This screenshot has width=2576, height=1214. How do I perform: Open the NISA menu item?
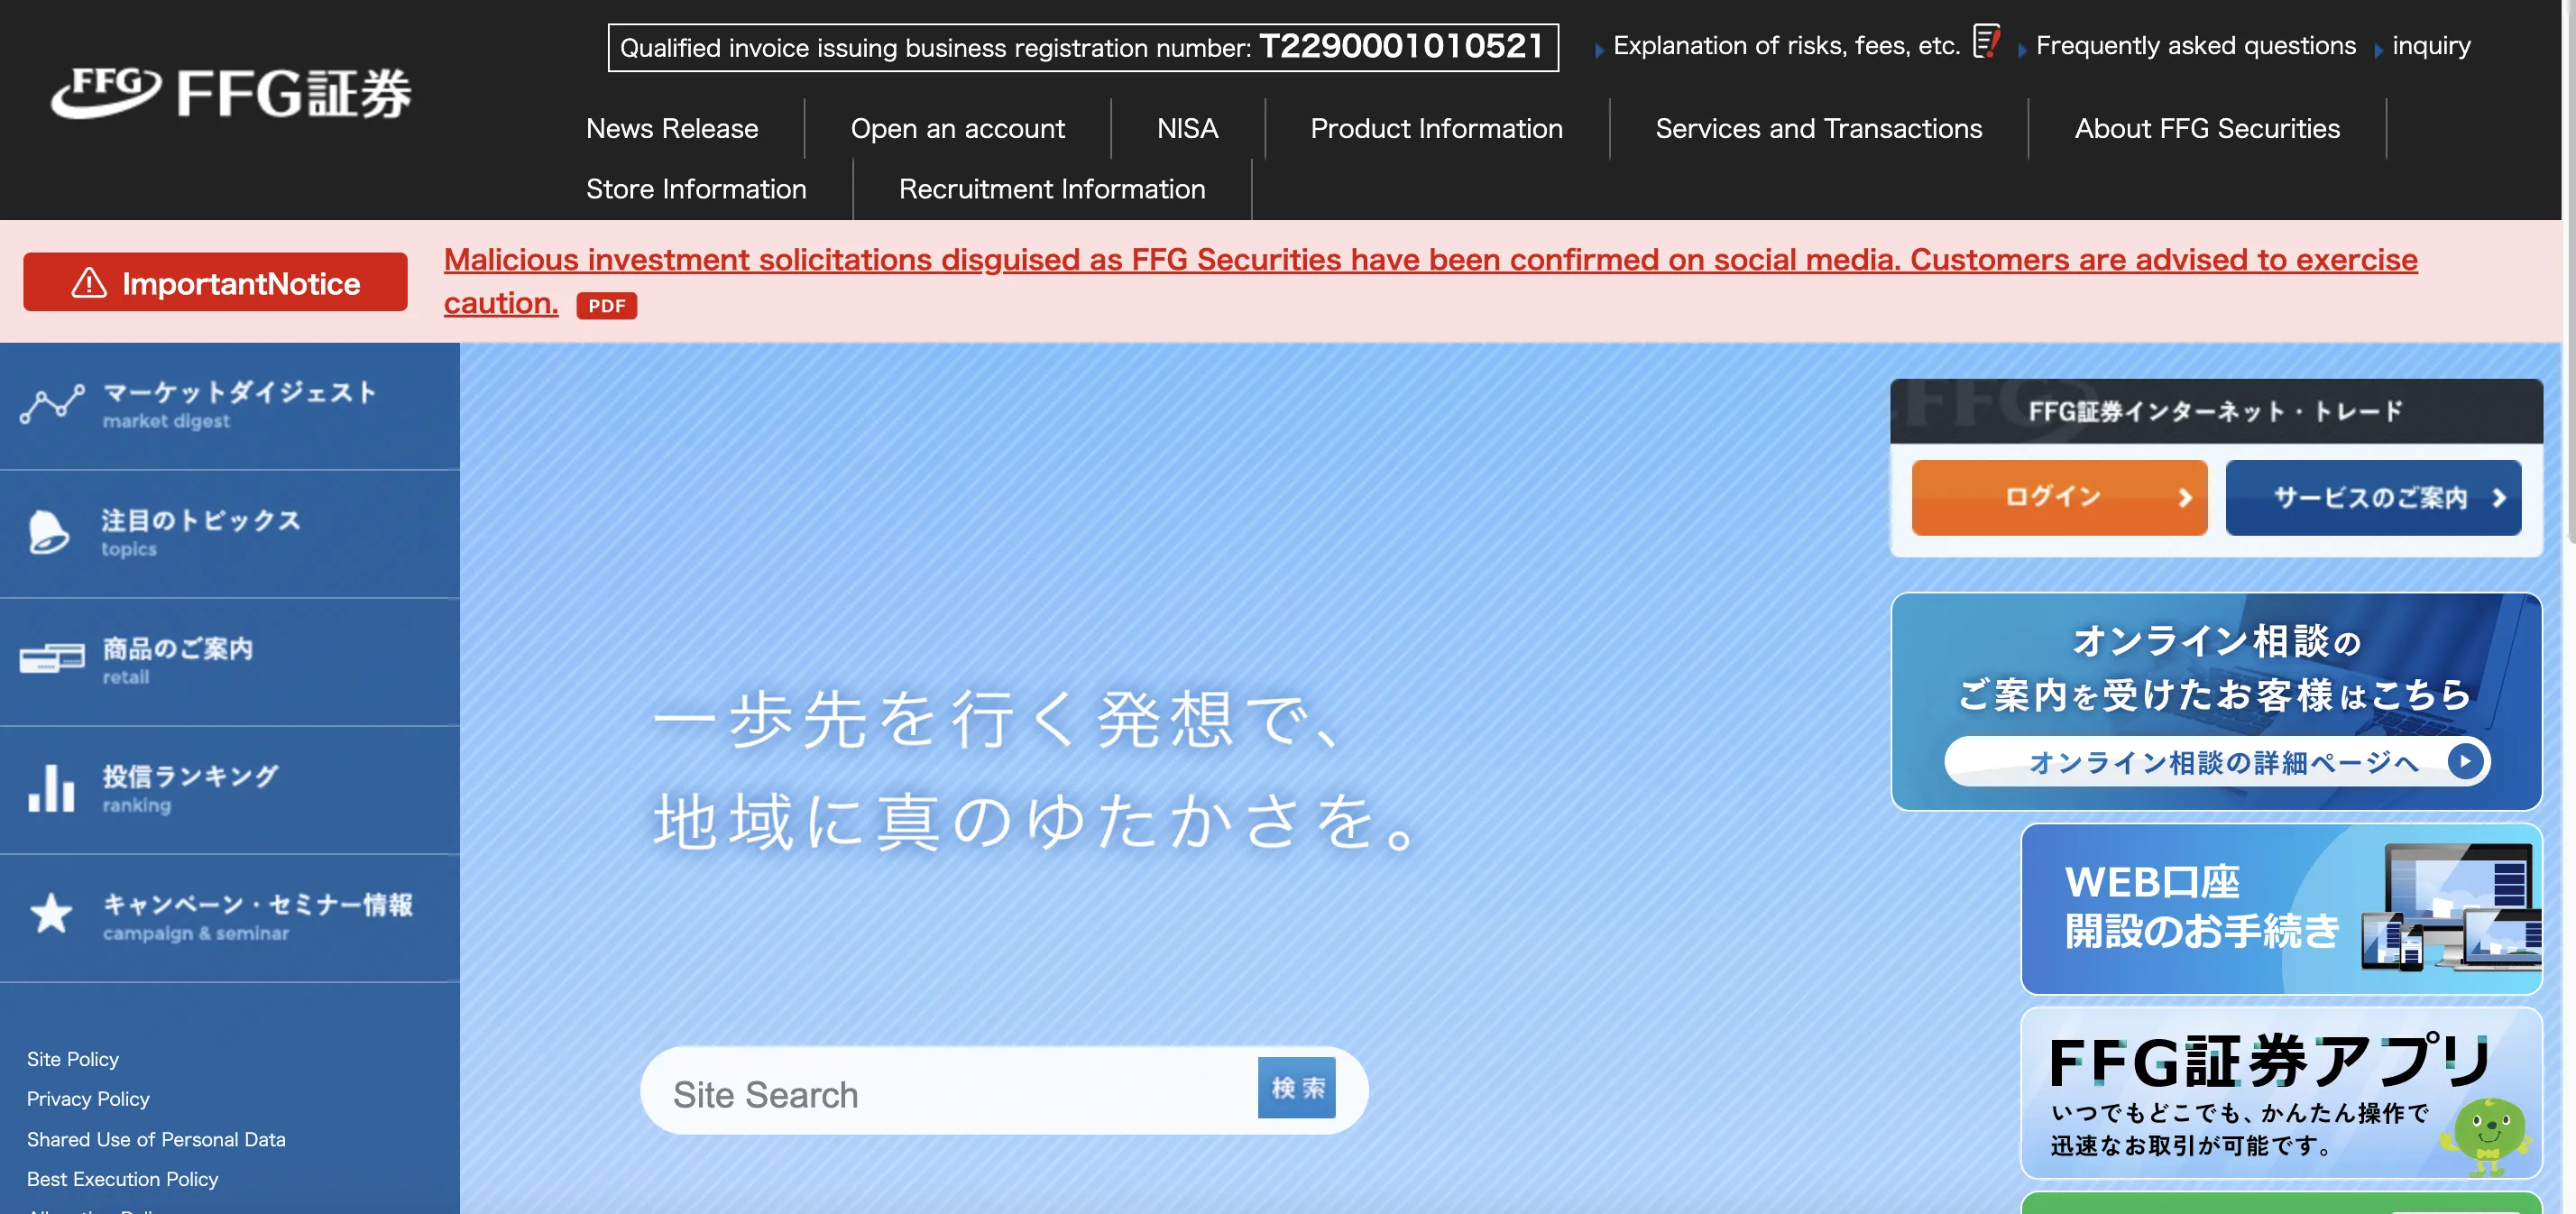click(1187, 129)
